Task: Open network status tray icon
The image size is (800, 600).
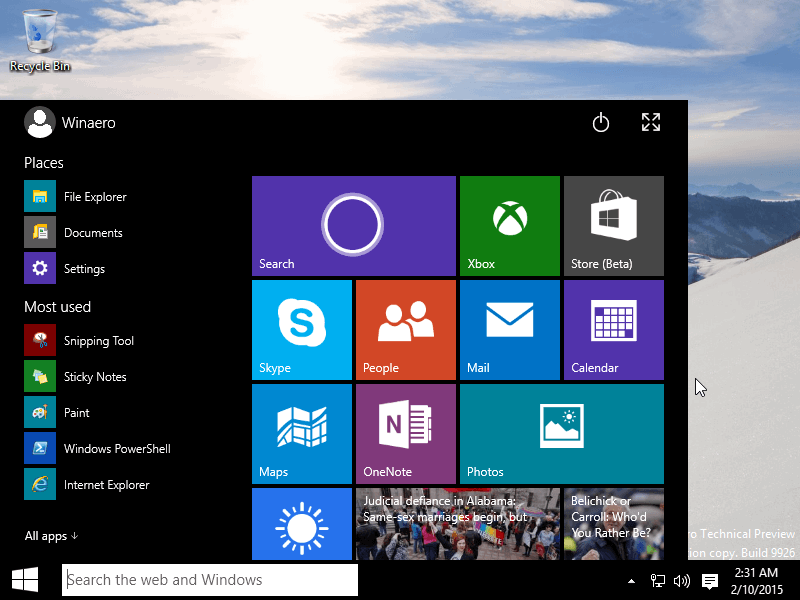Action: point(657,581)
